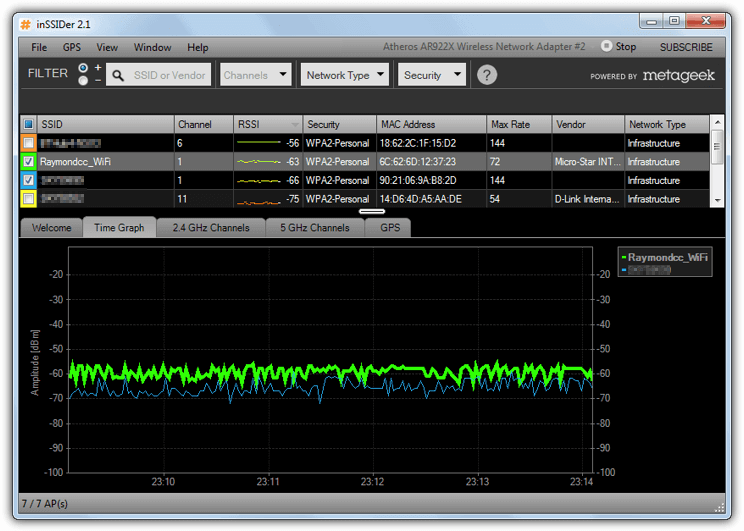Select the minus exclude filter radio button

tap(83, 81)
